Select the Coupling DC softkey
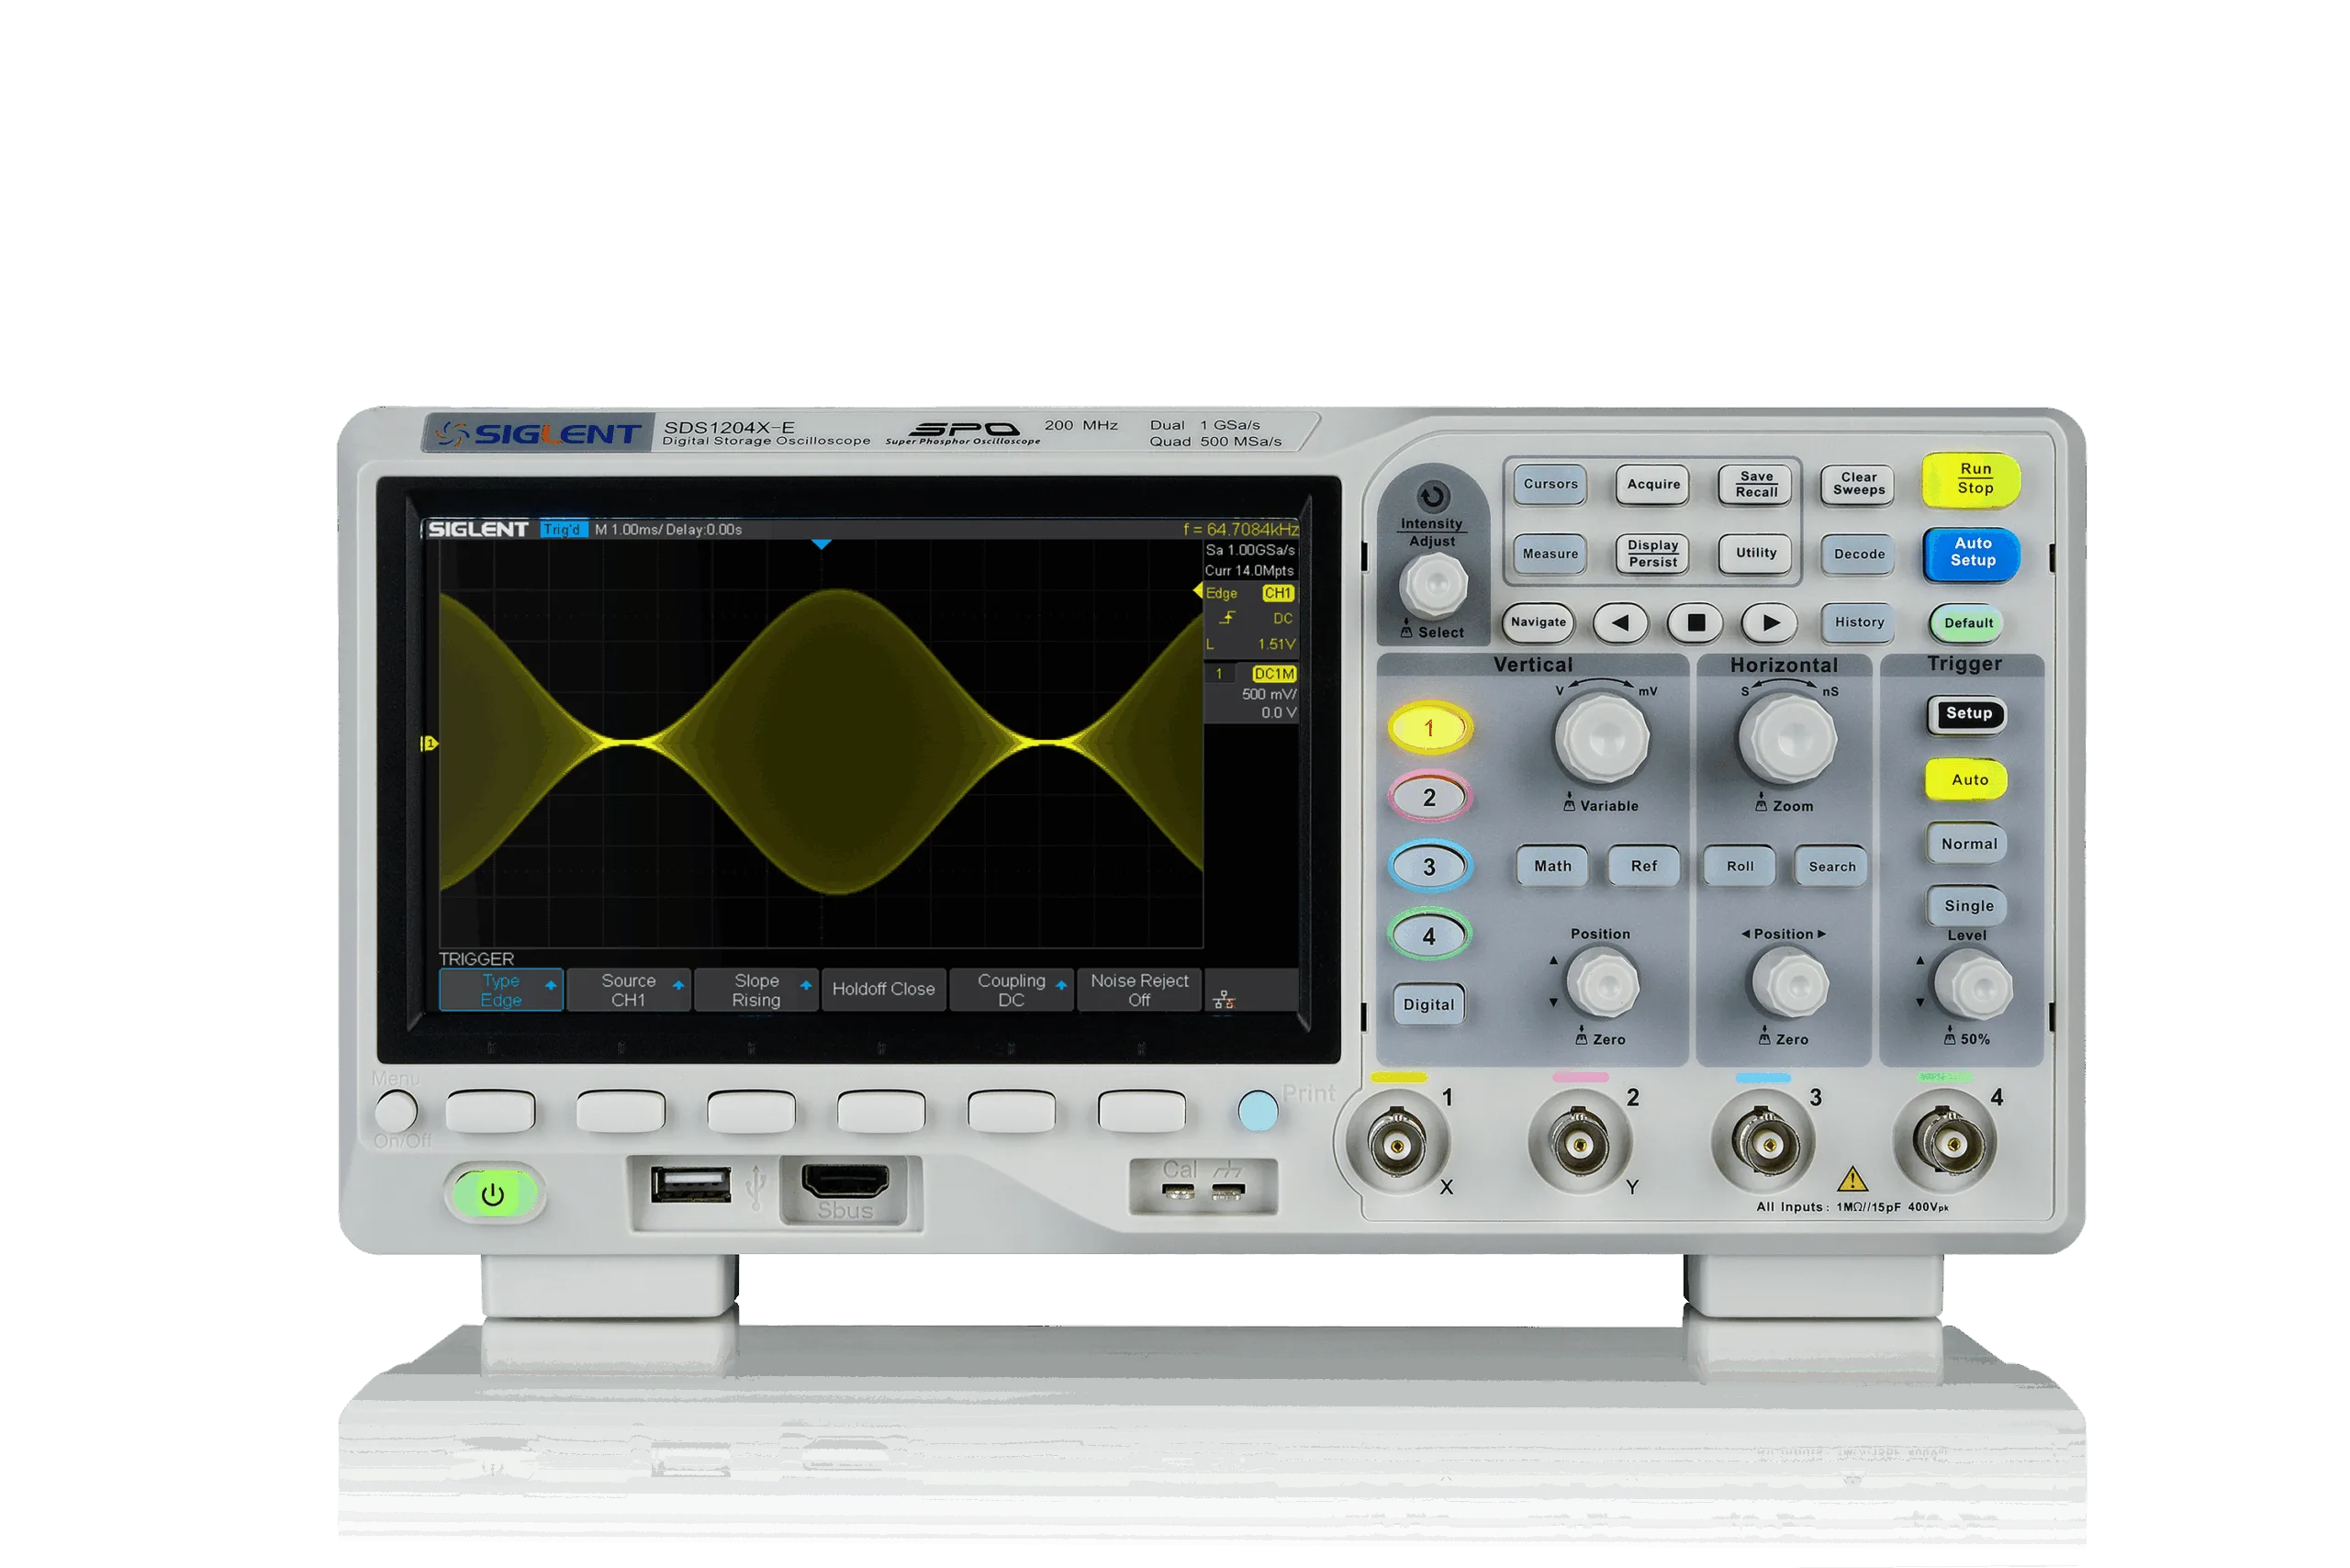 pyautogui.click(x=1012, y=989)
